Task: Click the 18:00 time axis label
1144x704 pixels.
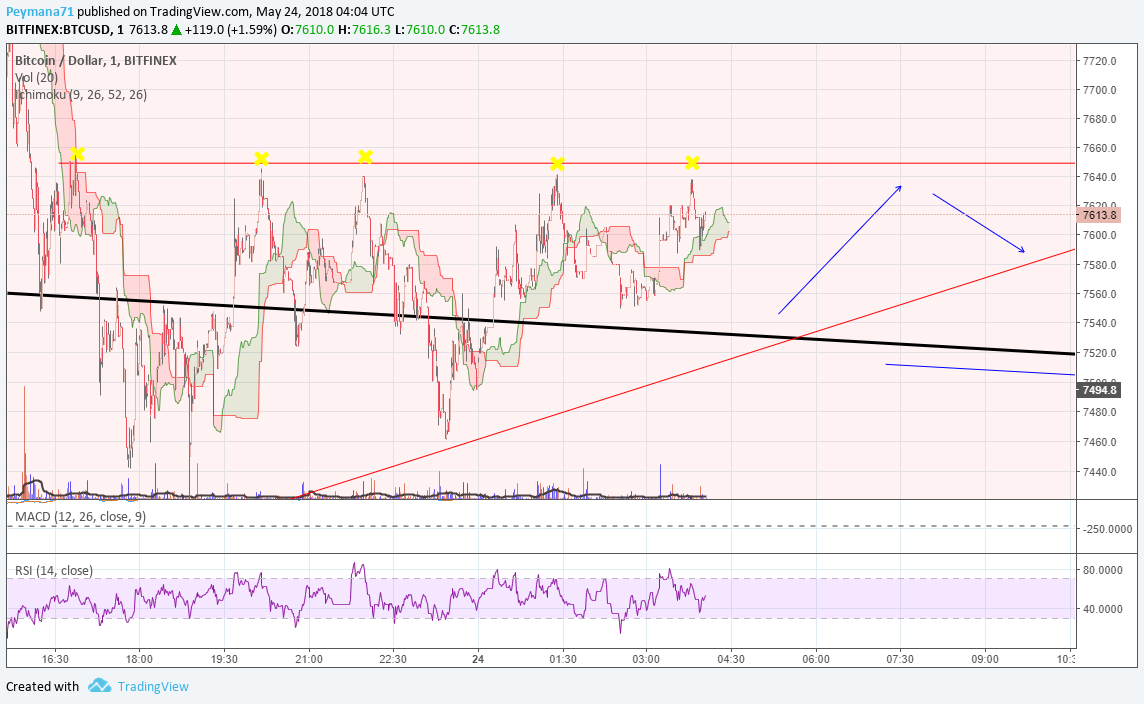Action: pos(139,659)
